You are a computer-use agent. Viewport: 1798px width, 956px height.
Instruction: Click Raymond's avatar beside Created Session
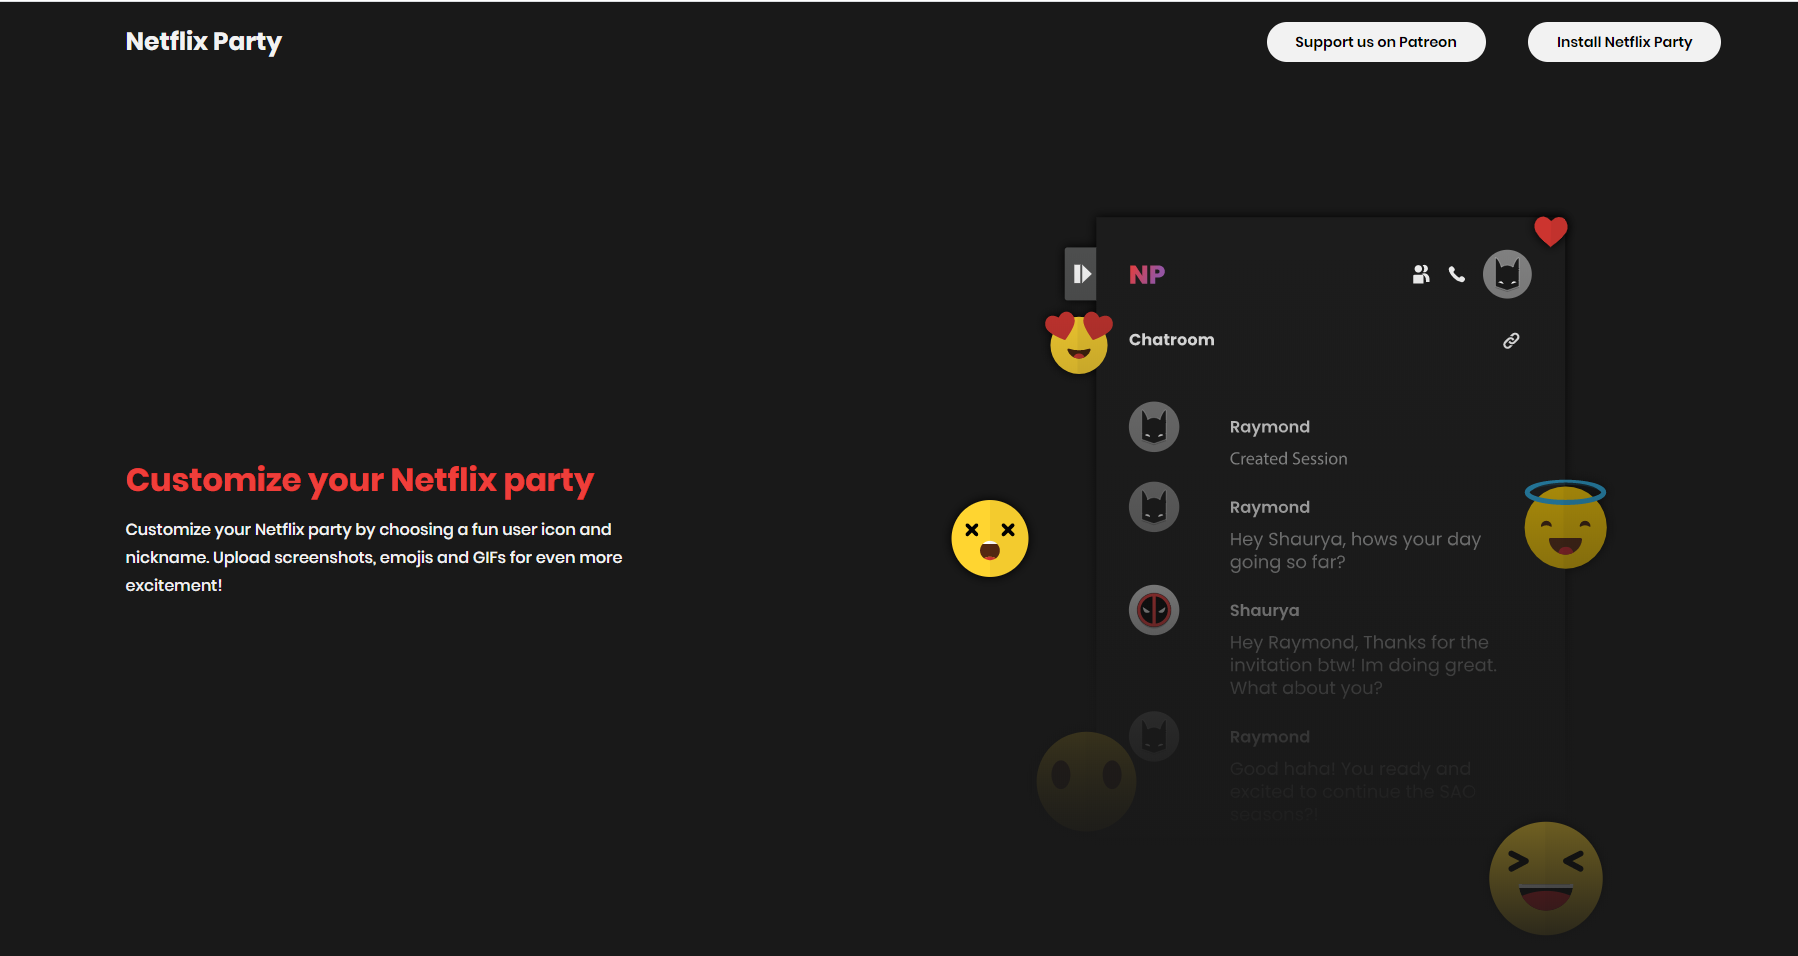[1154, 427]
